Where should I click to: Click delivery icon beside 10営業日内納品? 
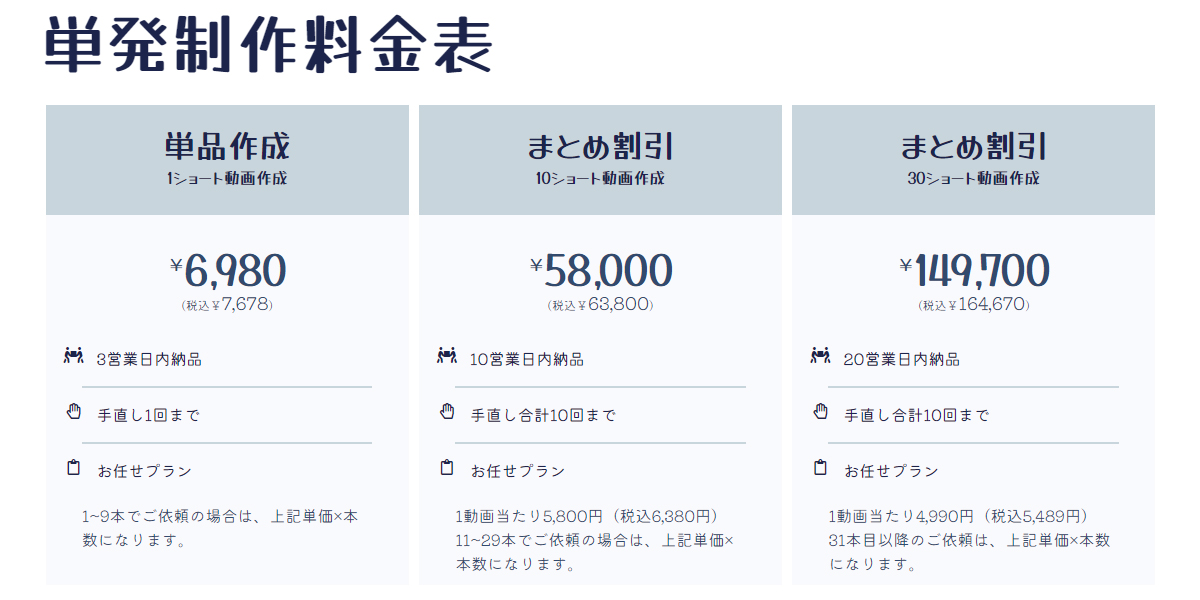(447, 355)
